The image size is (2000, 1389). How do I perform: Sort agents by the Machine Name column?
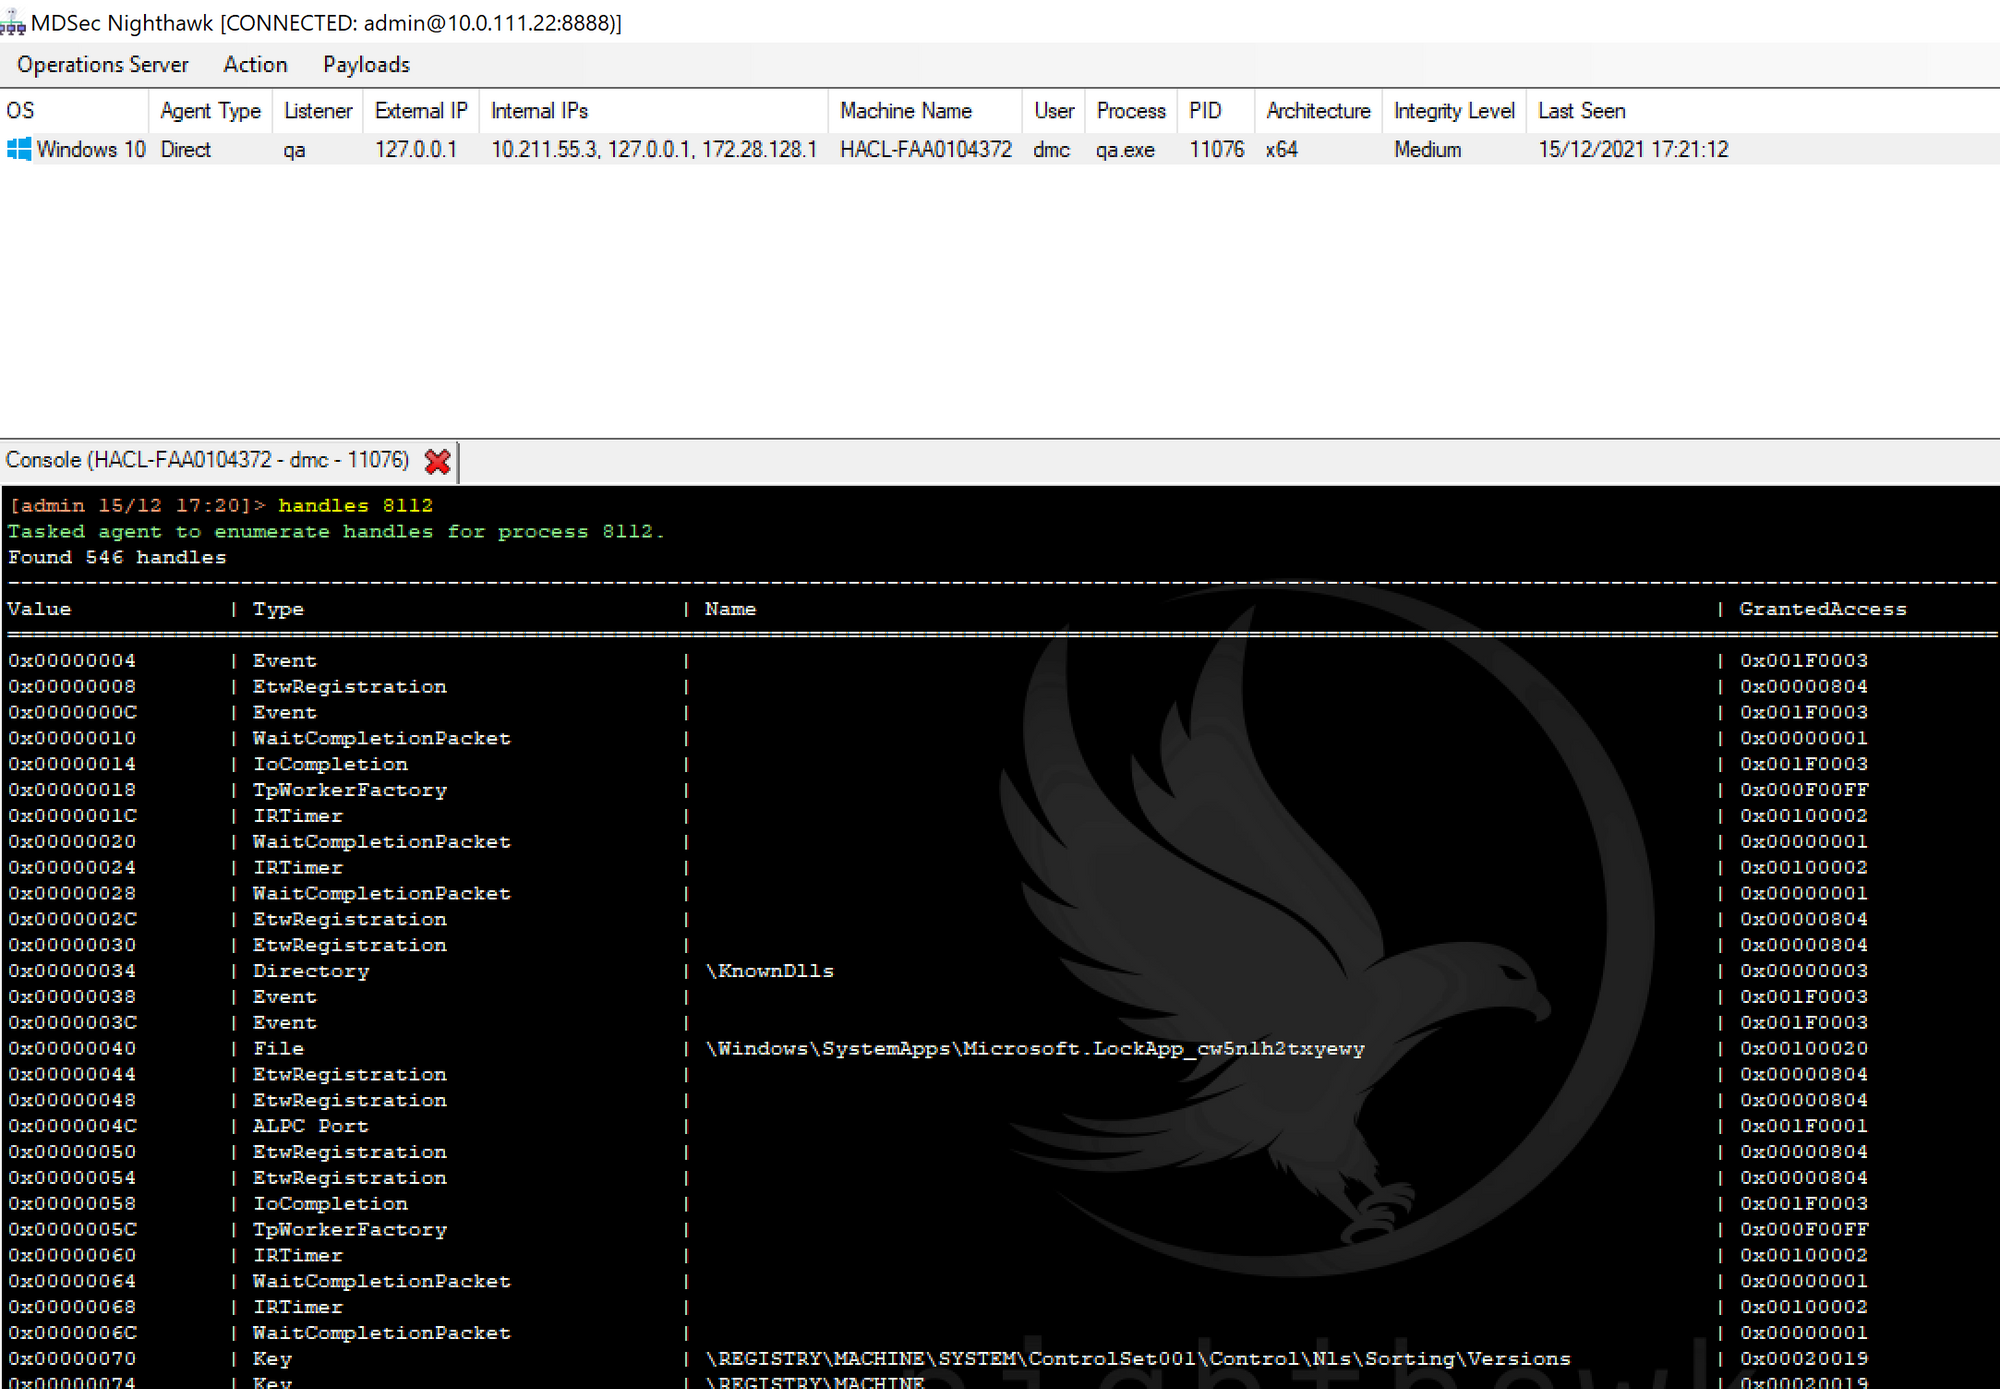906,110
